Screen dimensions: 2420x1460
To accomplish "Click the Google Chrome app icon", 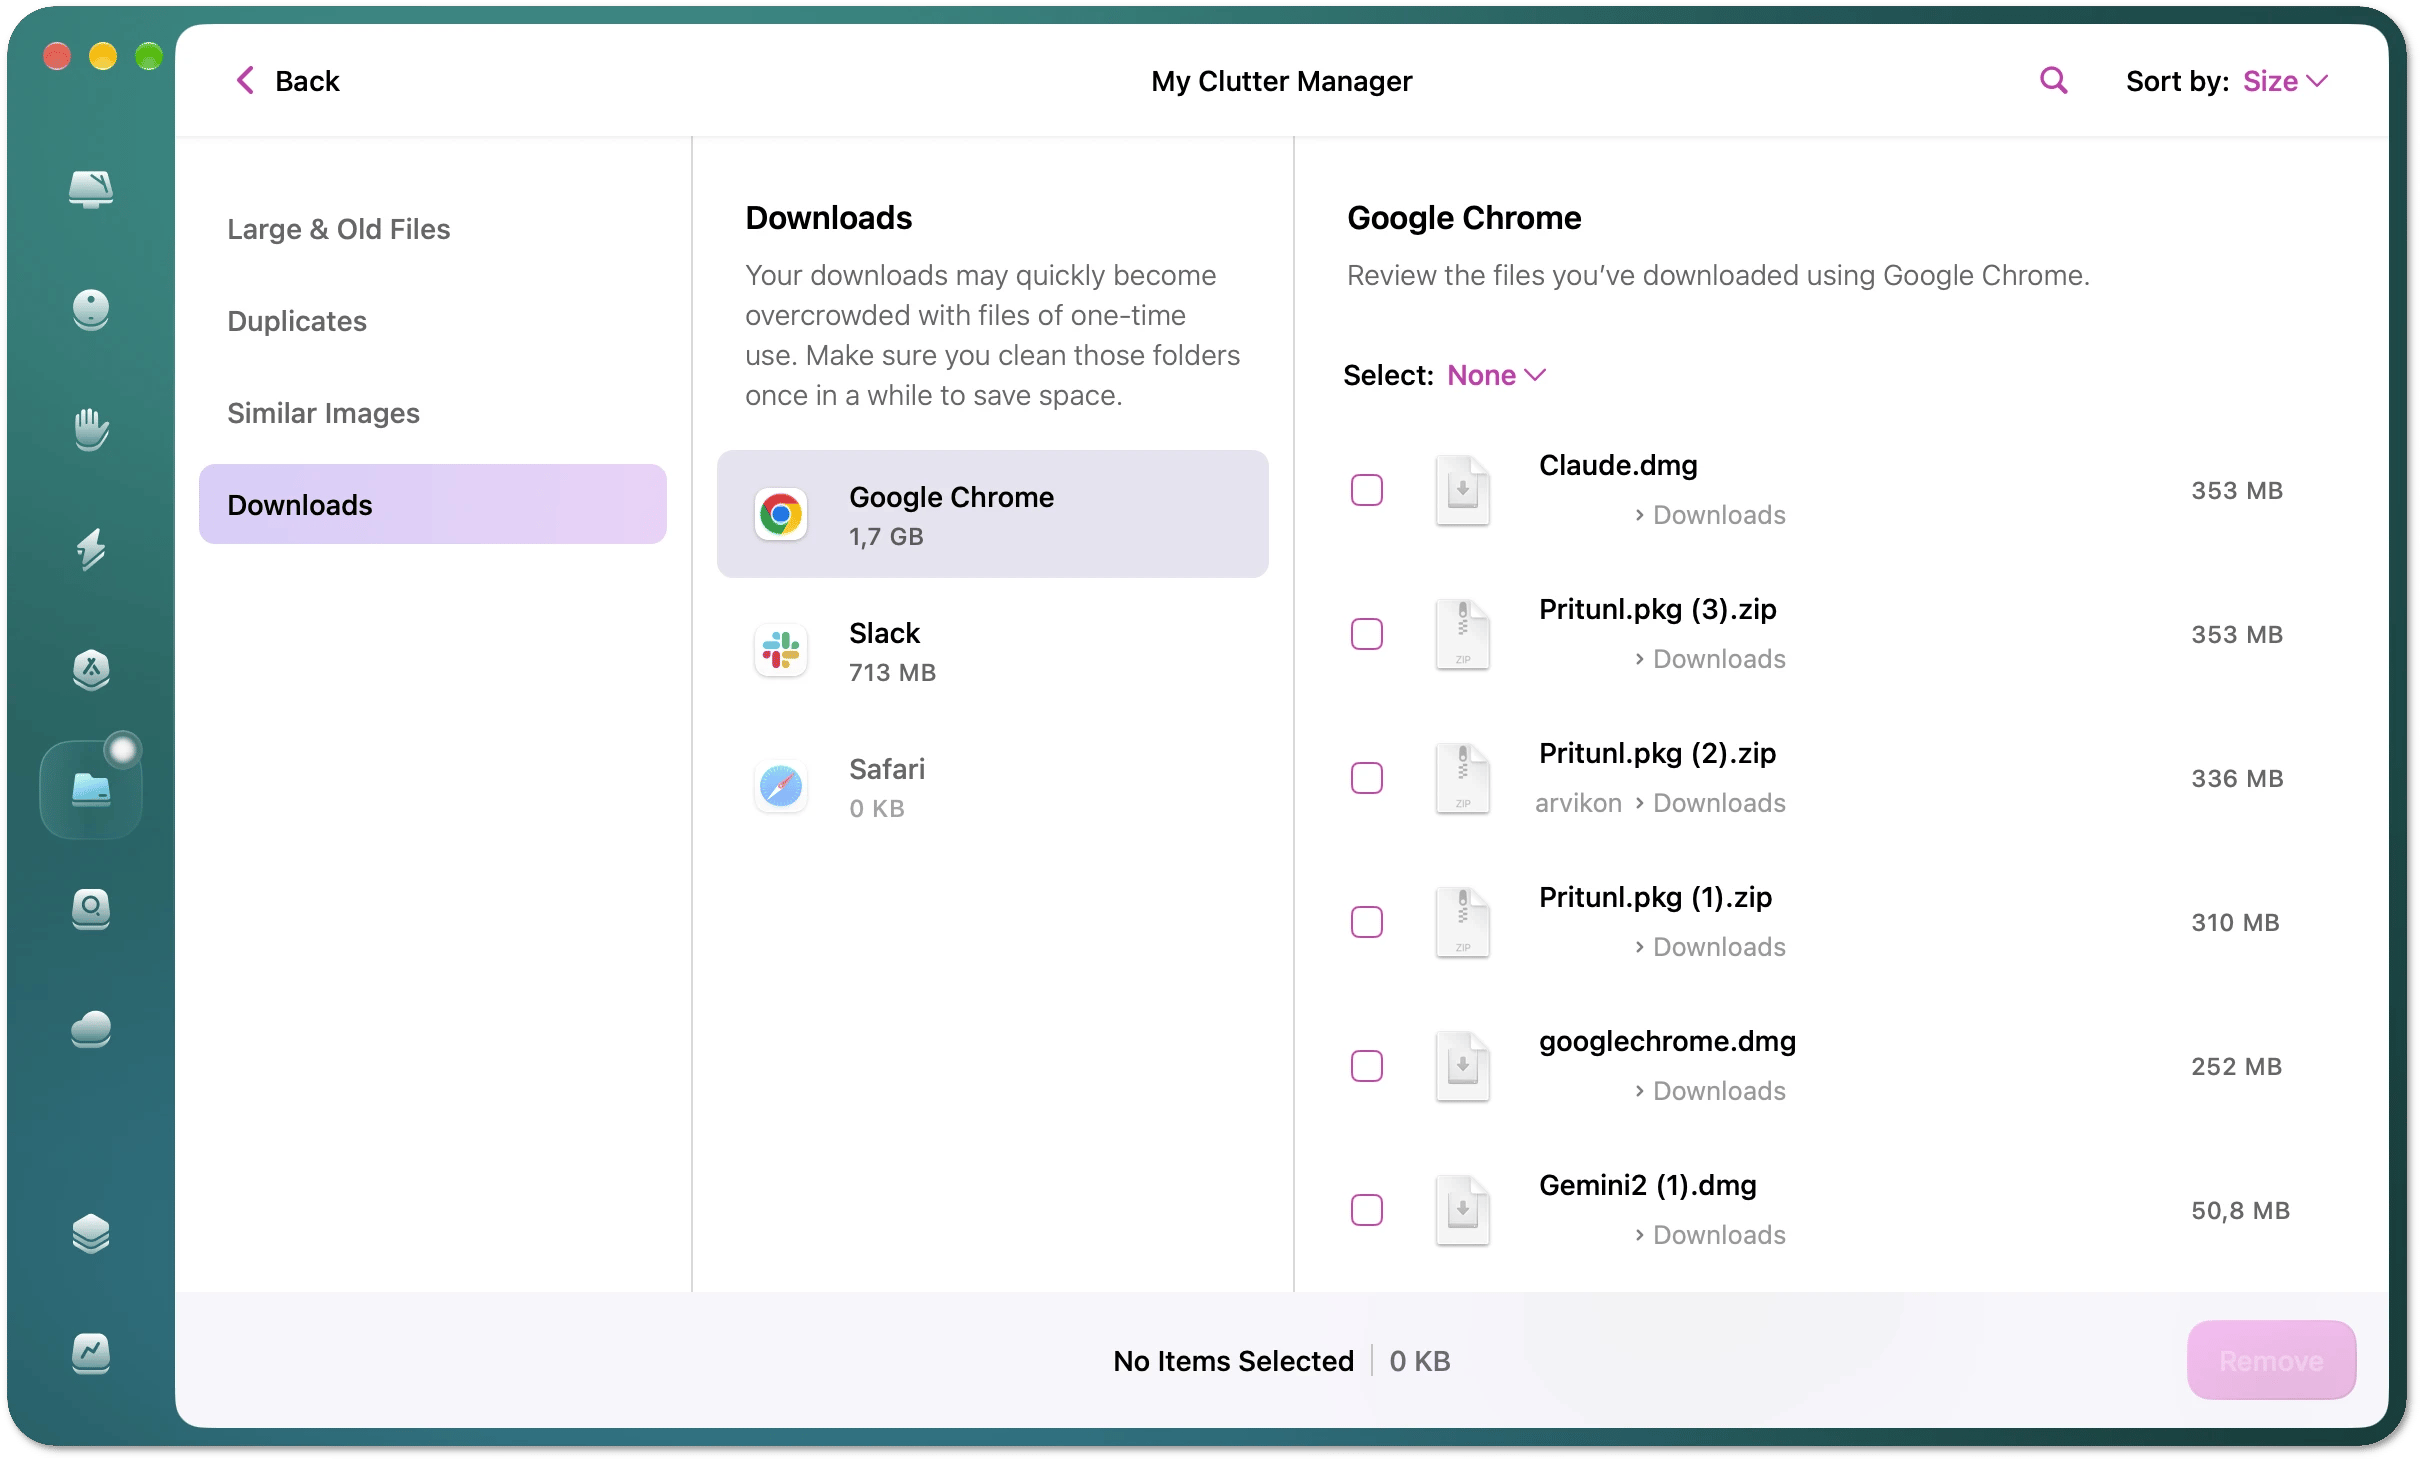I will pos(781,515).
